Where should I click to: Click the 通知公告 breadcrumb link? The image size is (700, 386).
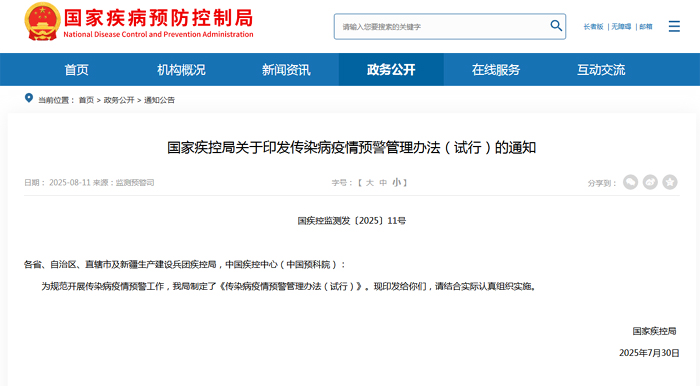pos(159,100)
